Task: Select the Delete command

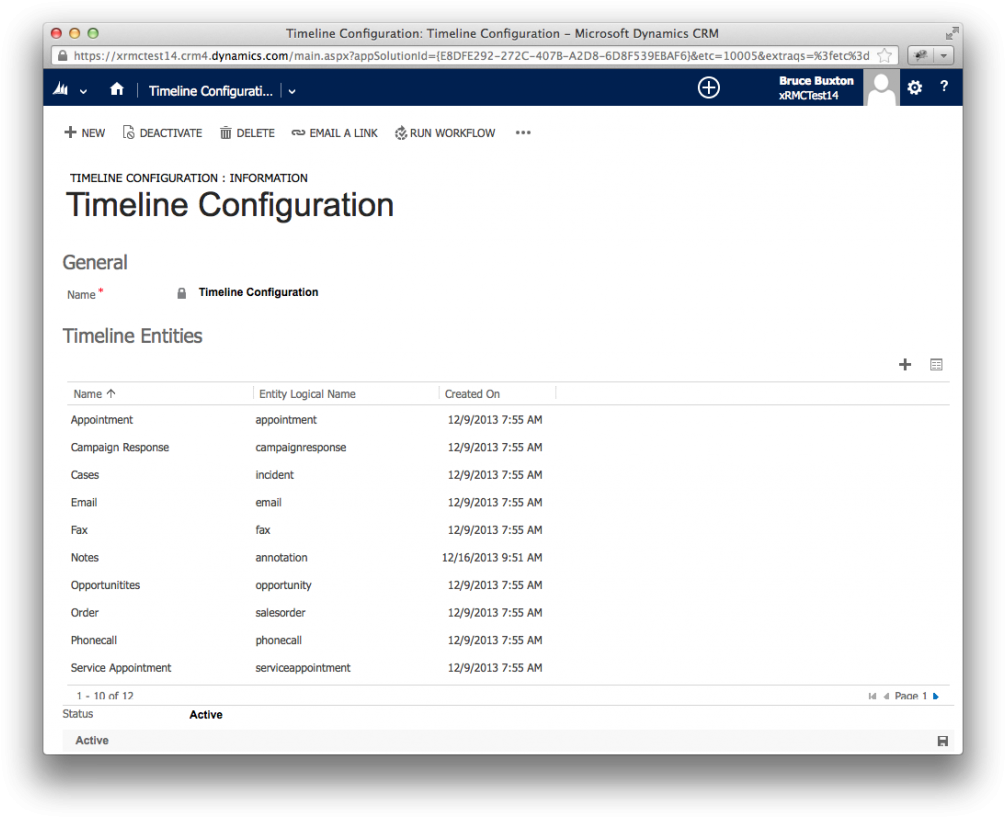Action: pyautogui.click(x=247, y=132)
